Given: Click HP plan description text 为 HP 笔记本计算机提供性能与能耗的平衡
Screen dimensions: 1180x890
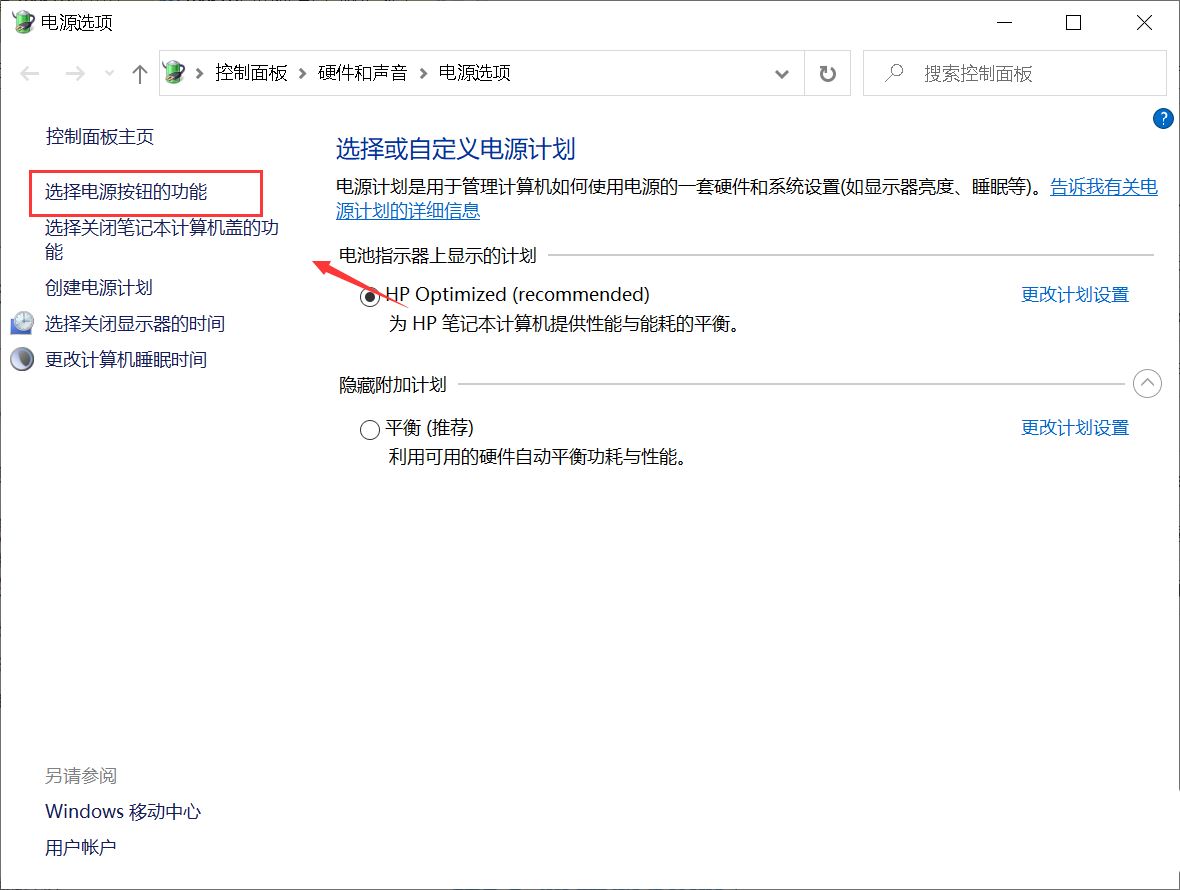Looking at the screenshot, I should [x=566, y=323].
